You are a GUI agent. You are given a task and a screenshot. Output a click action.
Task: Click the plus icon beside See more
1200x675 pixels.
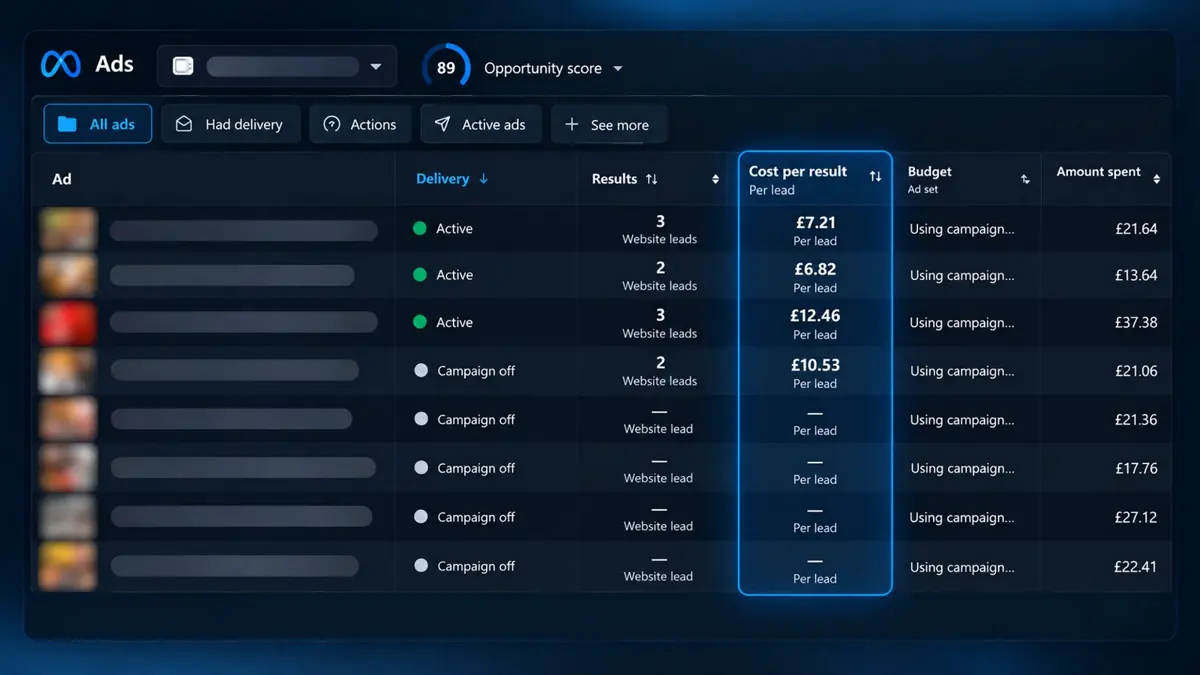[572, 124]
